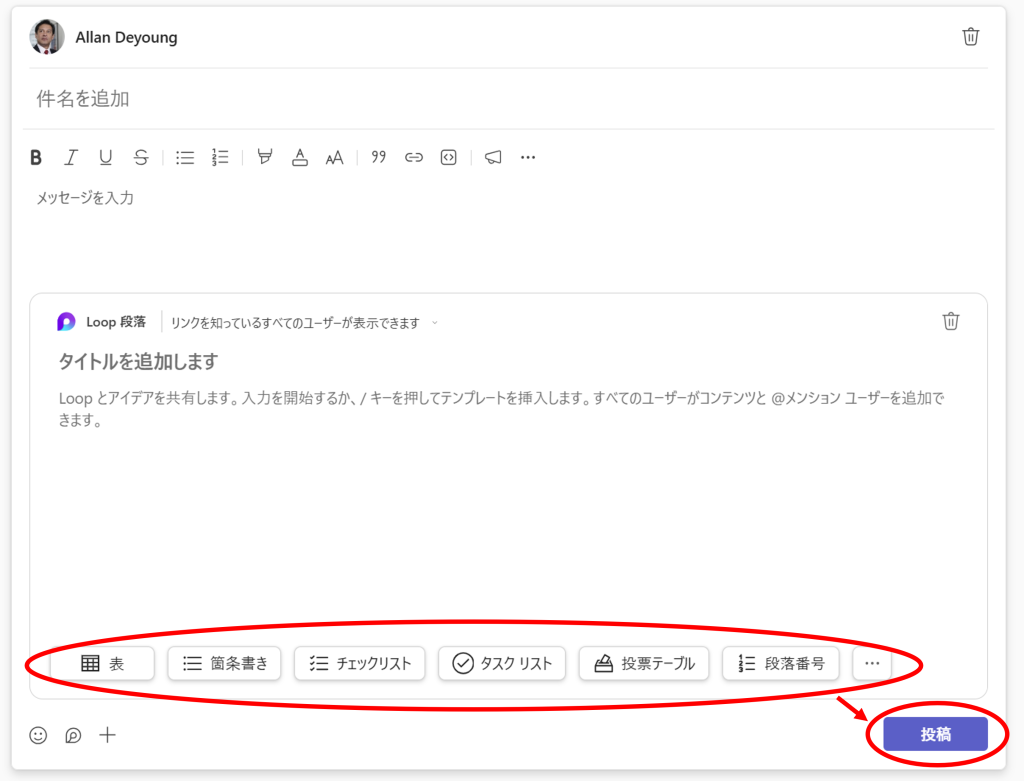
Task: Insert a 投票テーブル into the Loop component
Action: point(644,663)
